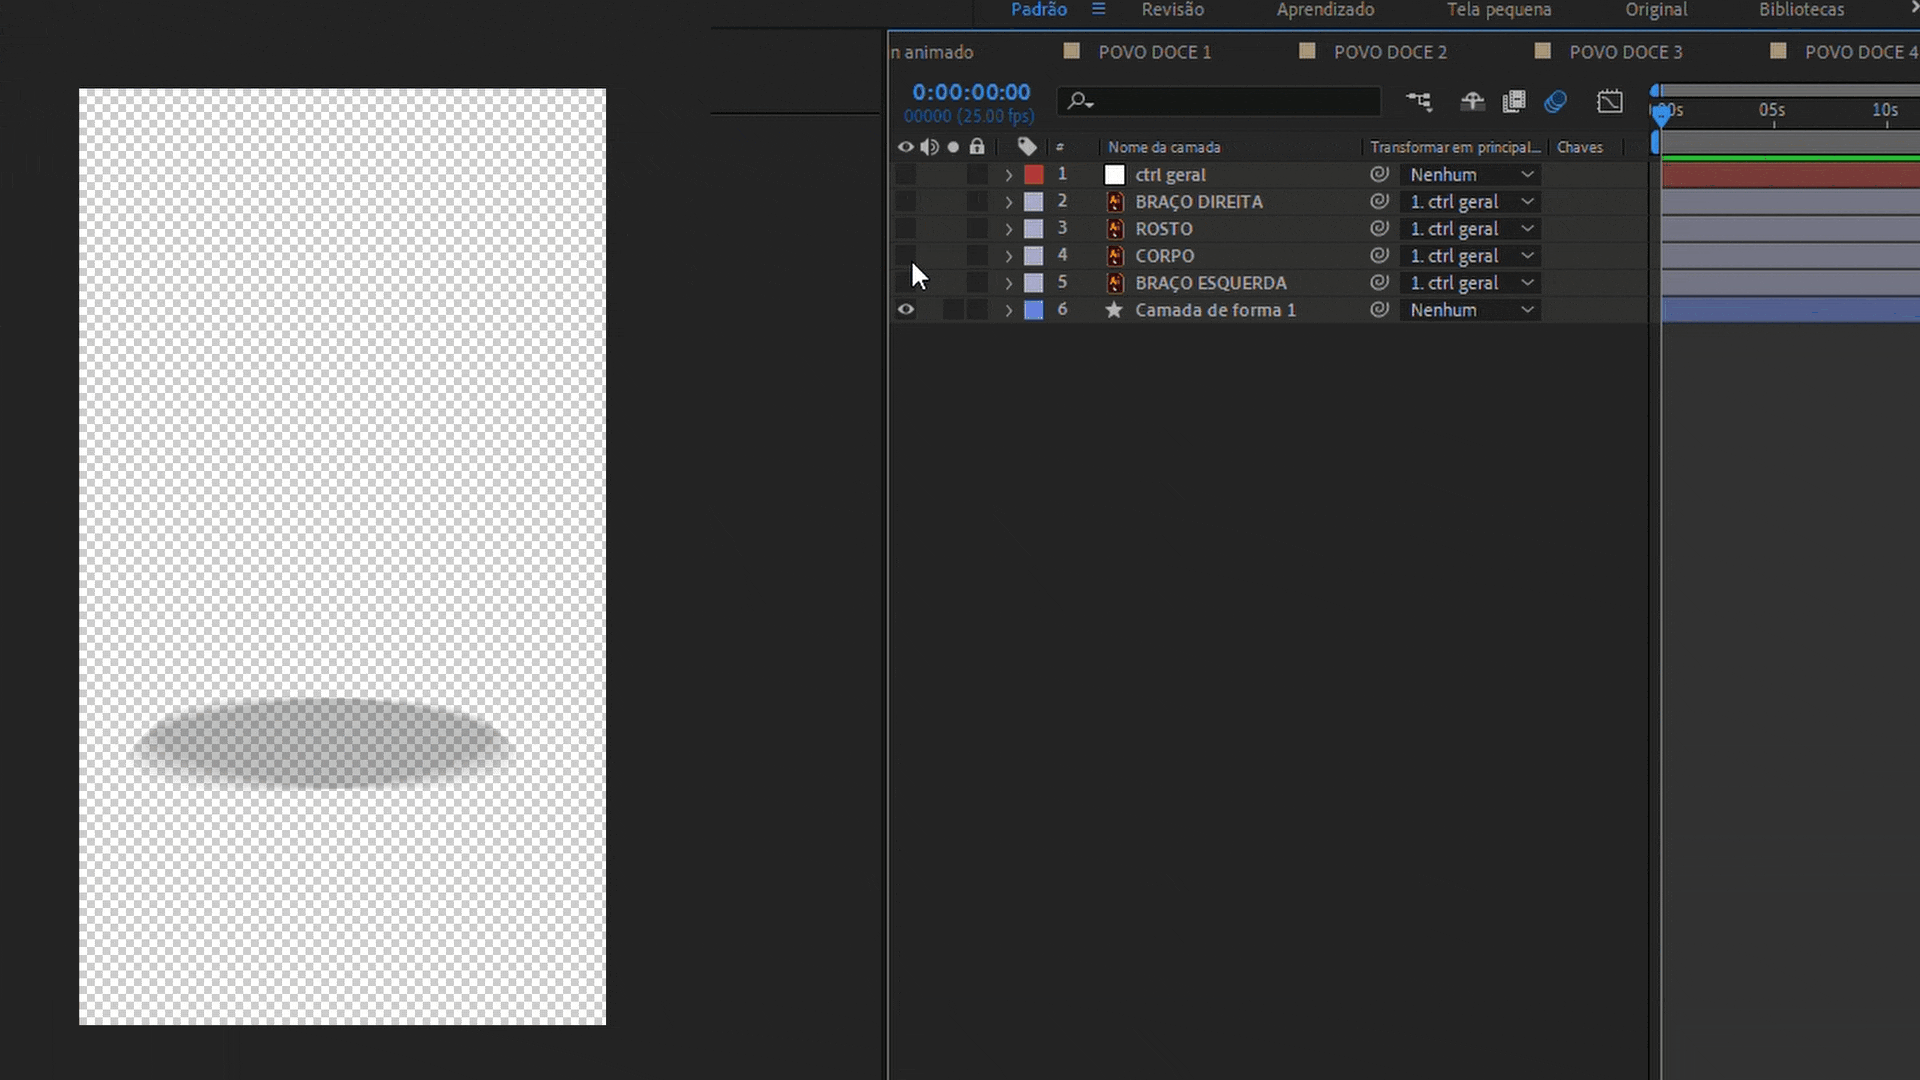Toggle the motion blur enable icon
The width and height of the screenshot is (1920, 1080).
pos(1555,101)
